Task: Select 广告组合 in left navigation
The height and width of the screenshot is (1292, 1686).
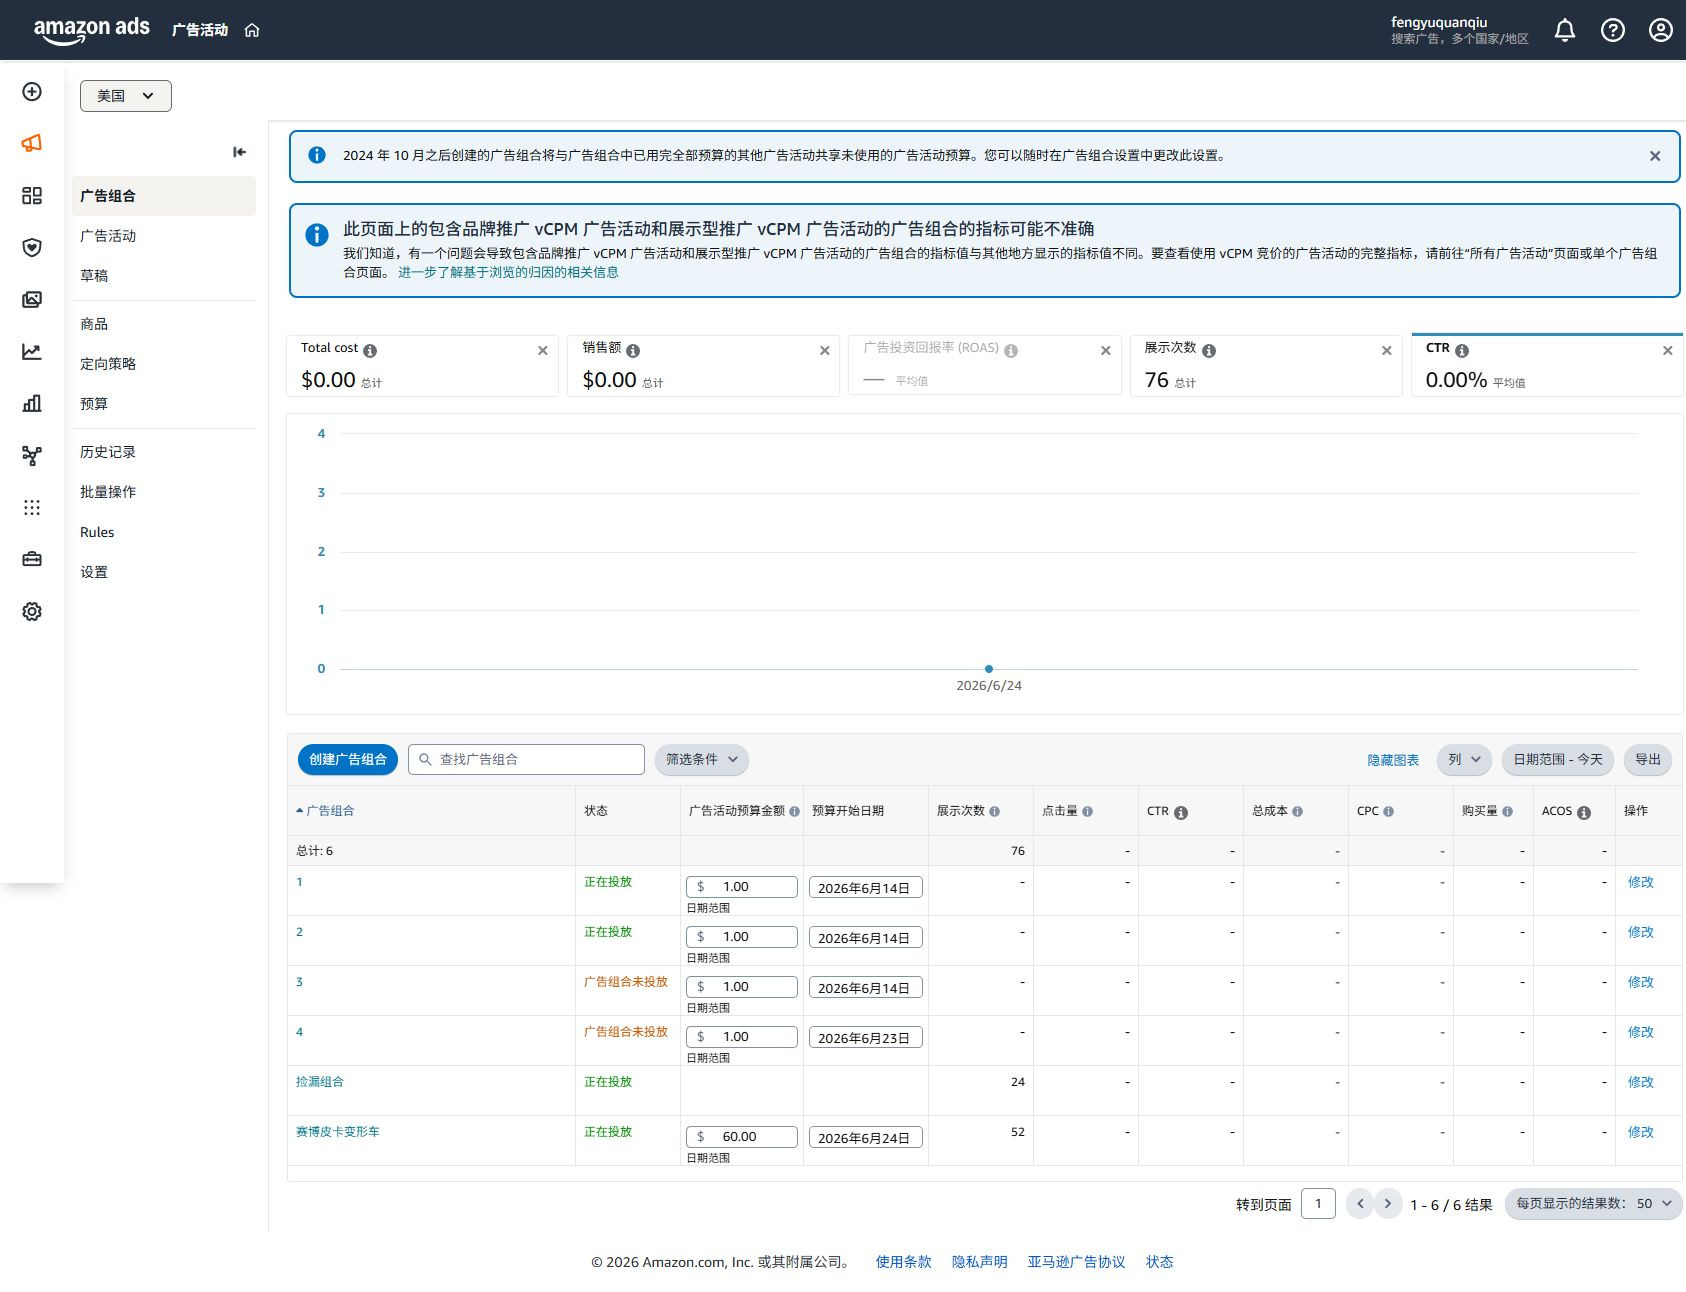Action: pos(164,196)
